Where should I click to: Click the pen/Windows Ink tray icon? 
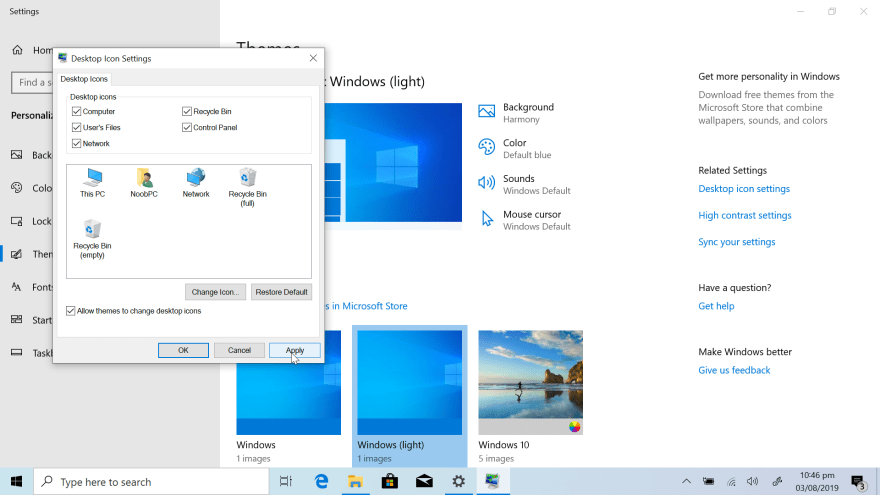click(x=777, y=482)
